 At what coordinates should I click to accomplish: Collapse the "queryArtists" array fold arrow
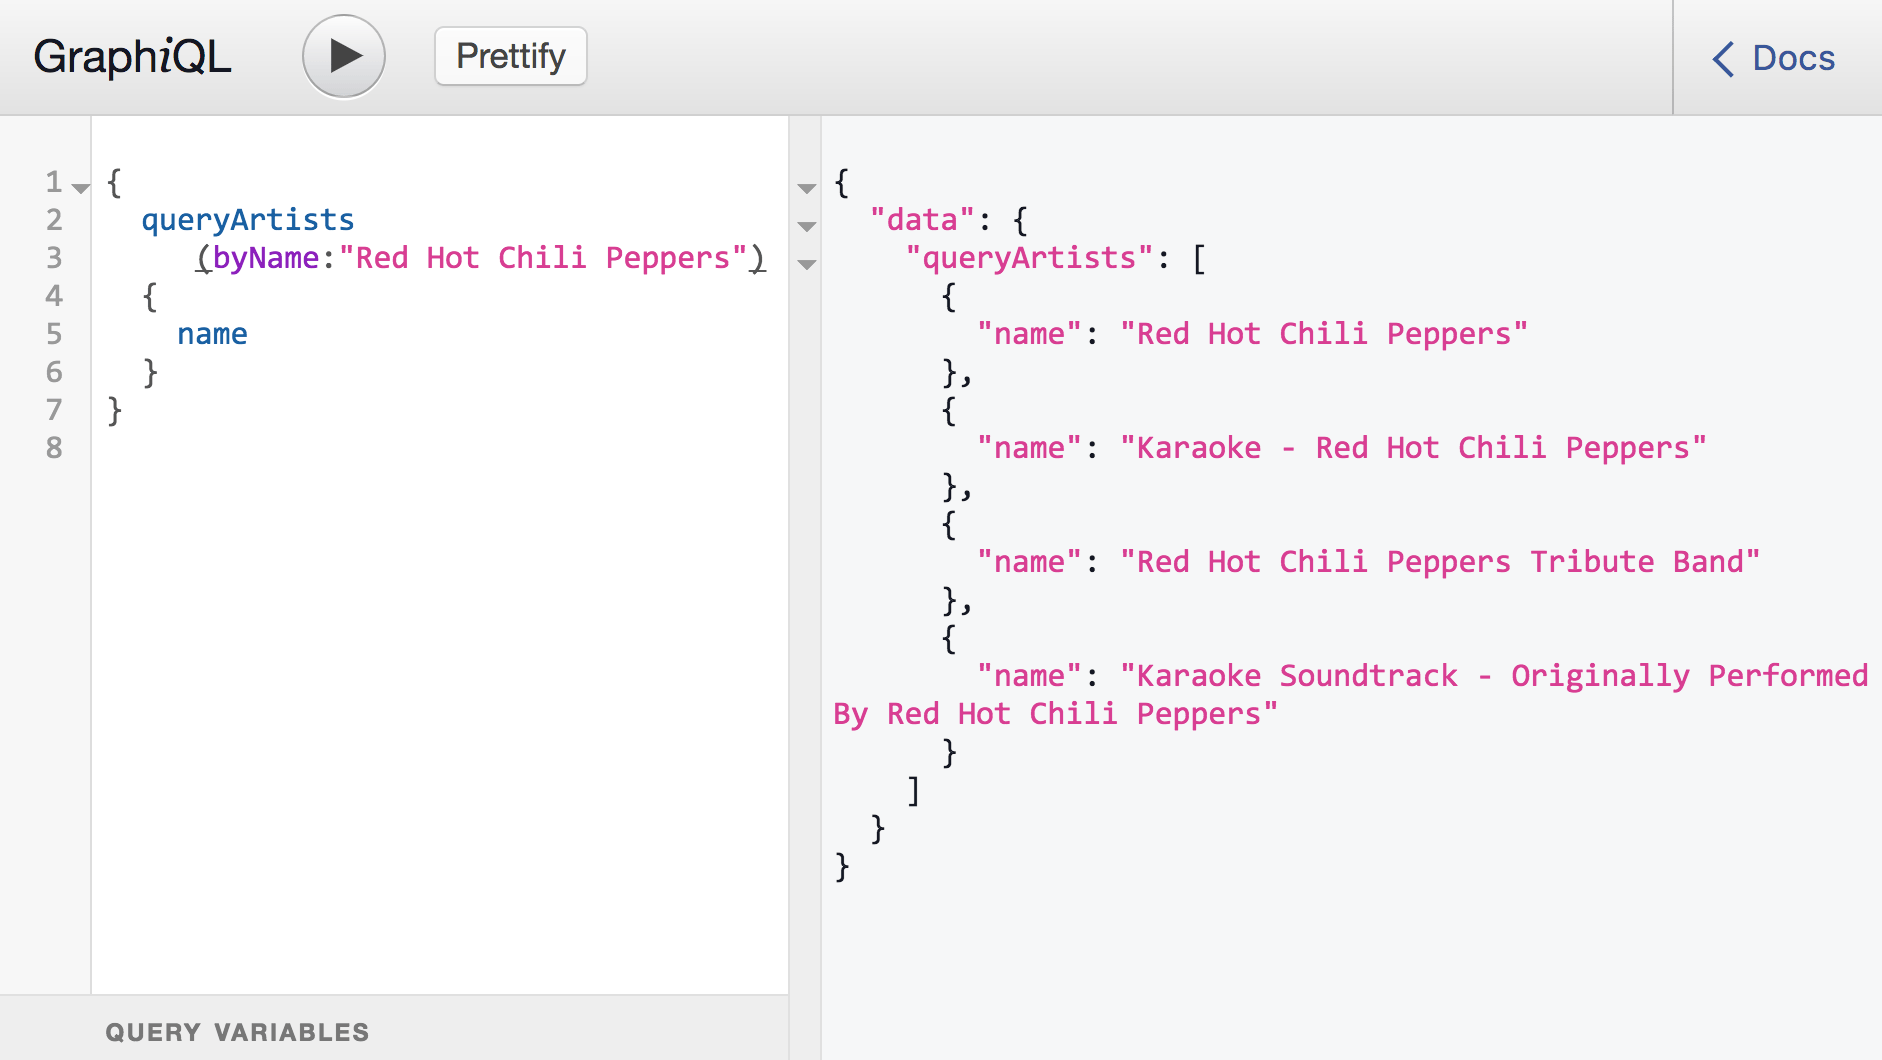[807, 264]
